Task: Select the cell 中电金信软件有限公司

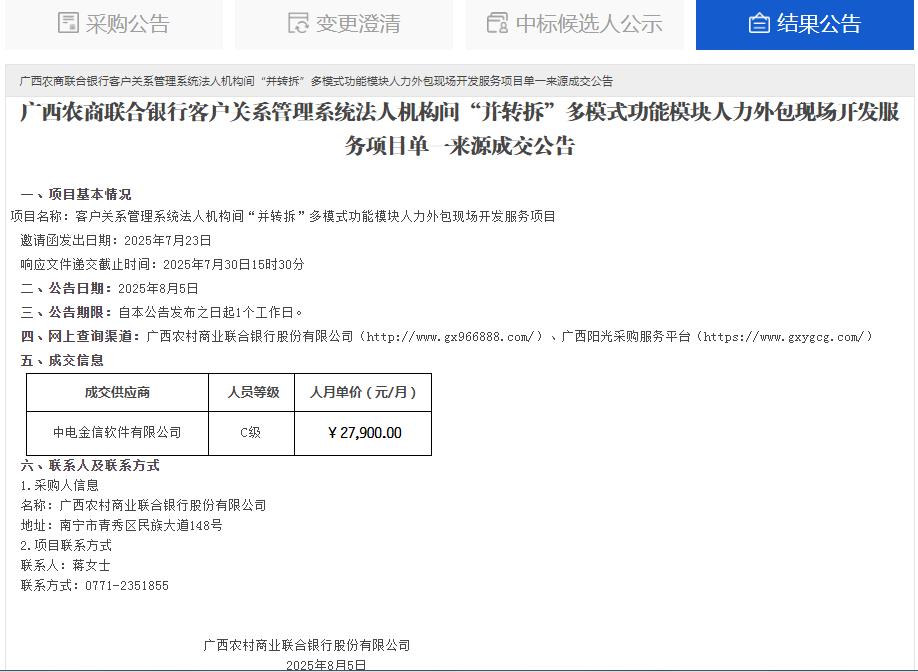Action: pyautogui.click(x=118, y=433)
